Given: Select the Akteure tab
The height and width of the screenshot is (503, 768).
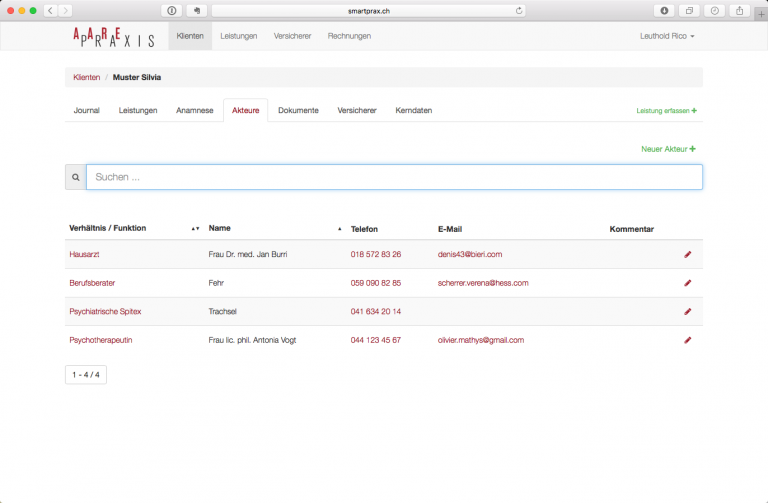Looking at the screenshot, I should 245,110.
